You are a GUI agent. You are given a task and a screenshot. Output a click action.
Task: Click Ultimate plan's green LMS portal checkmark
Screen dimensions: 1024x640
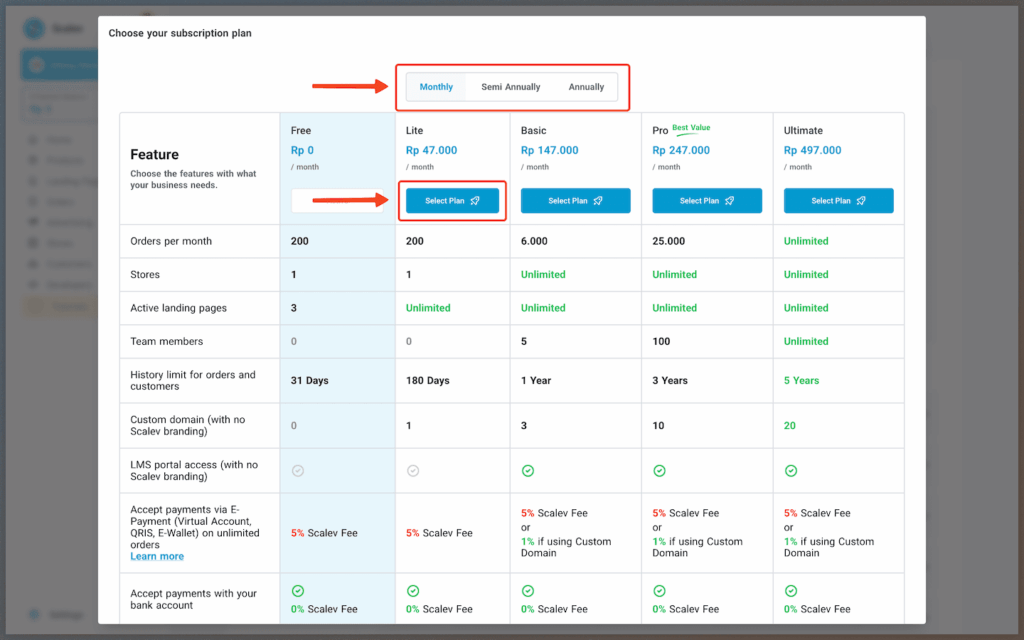(790, 470)
